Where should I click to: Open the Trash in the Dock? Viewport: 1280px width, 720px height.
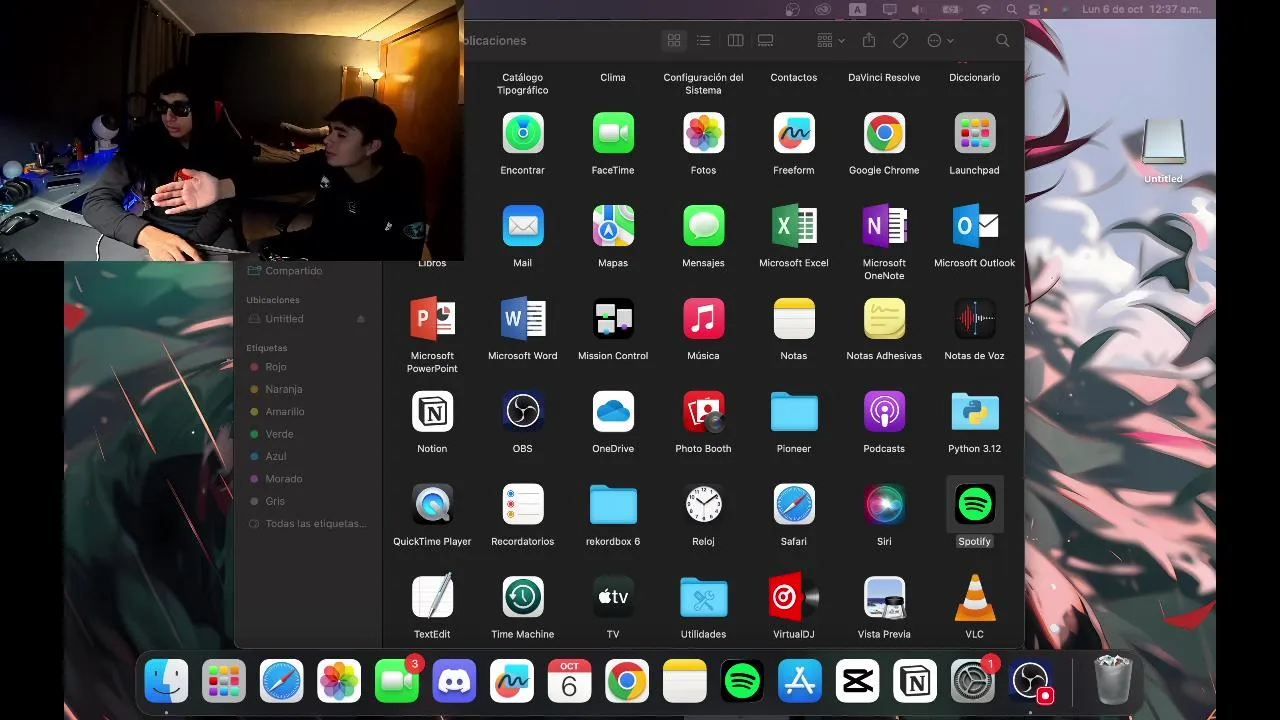[x=1113, y=680]
